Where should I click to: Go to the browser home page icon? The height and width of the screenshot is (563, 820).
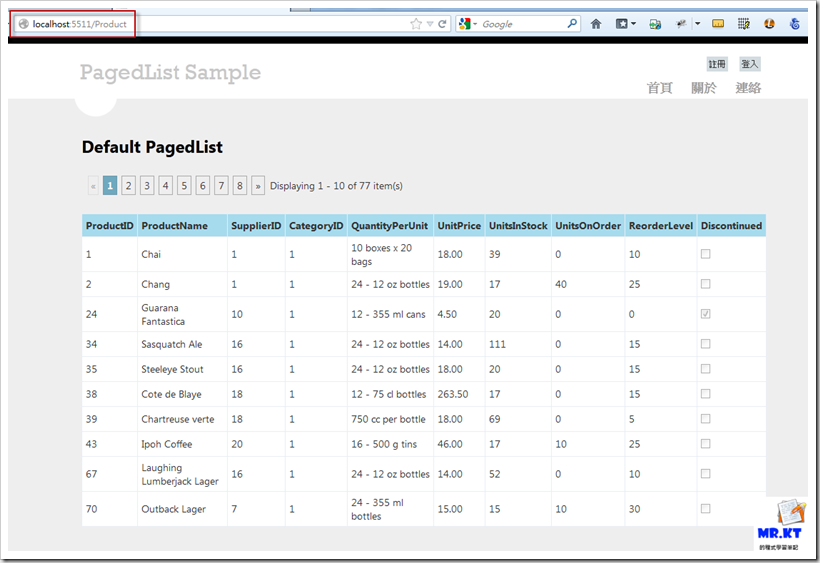[596, 24]
